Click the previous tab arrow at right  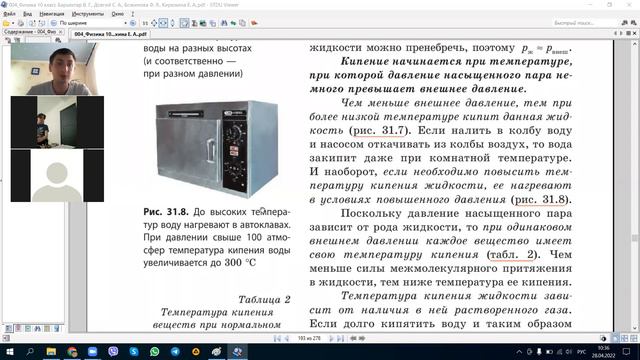(616, 33)
